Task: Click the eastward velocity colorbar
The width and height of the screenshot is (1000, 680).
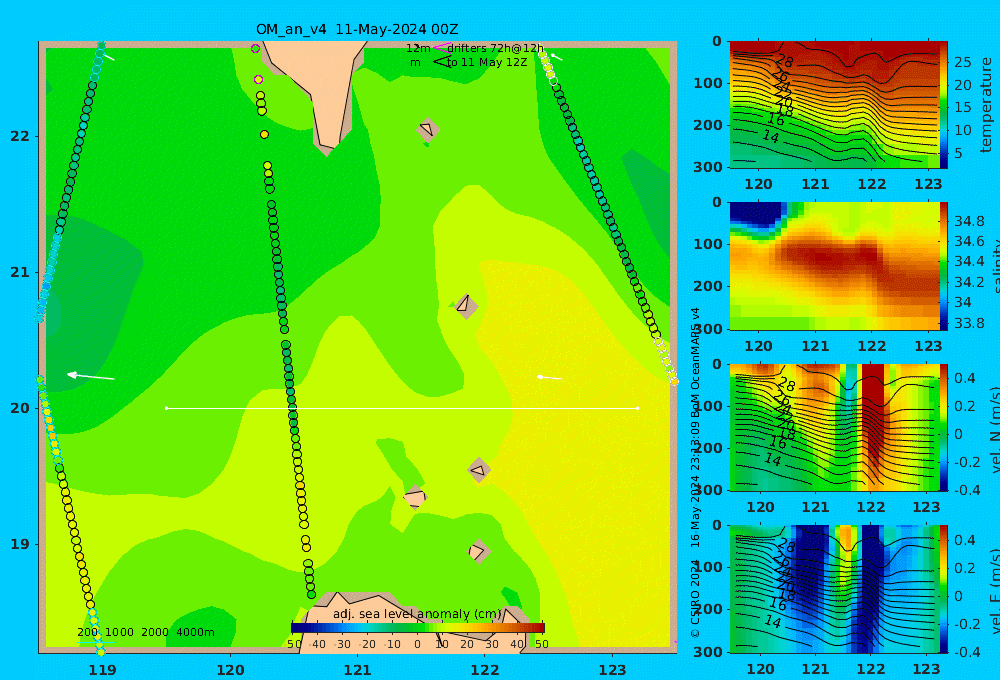Action: click(x=944, y=589)
